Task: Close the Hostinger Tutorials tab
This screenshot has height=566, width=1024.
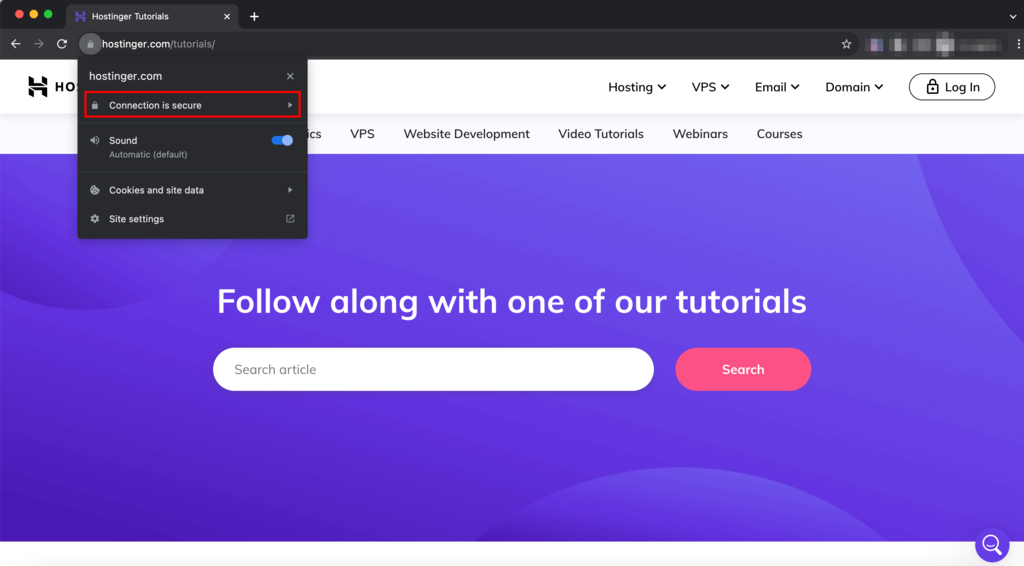Action: point(227,16)
